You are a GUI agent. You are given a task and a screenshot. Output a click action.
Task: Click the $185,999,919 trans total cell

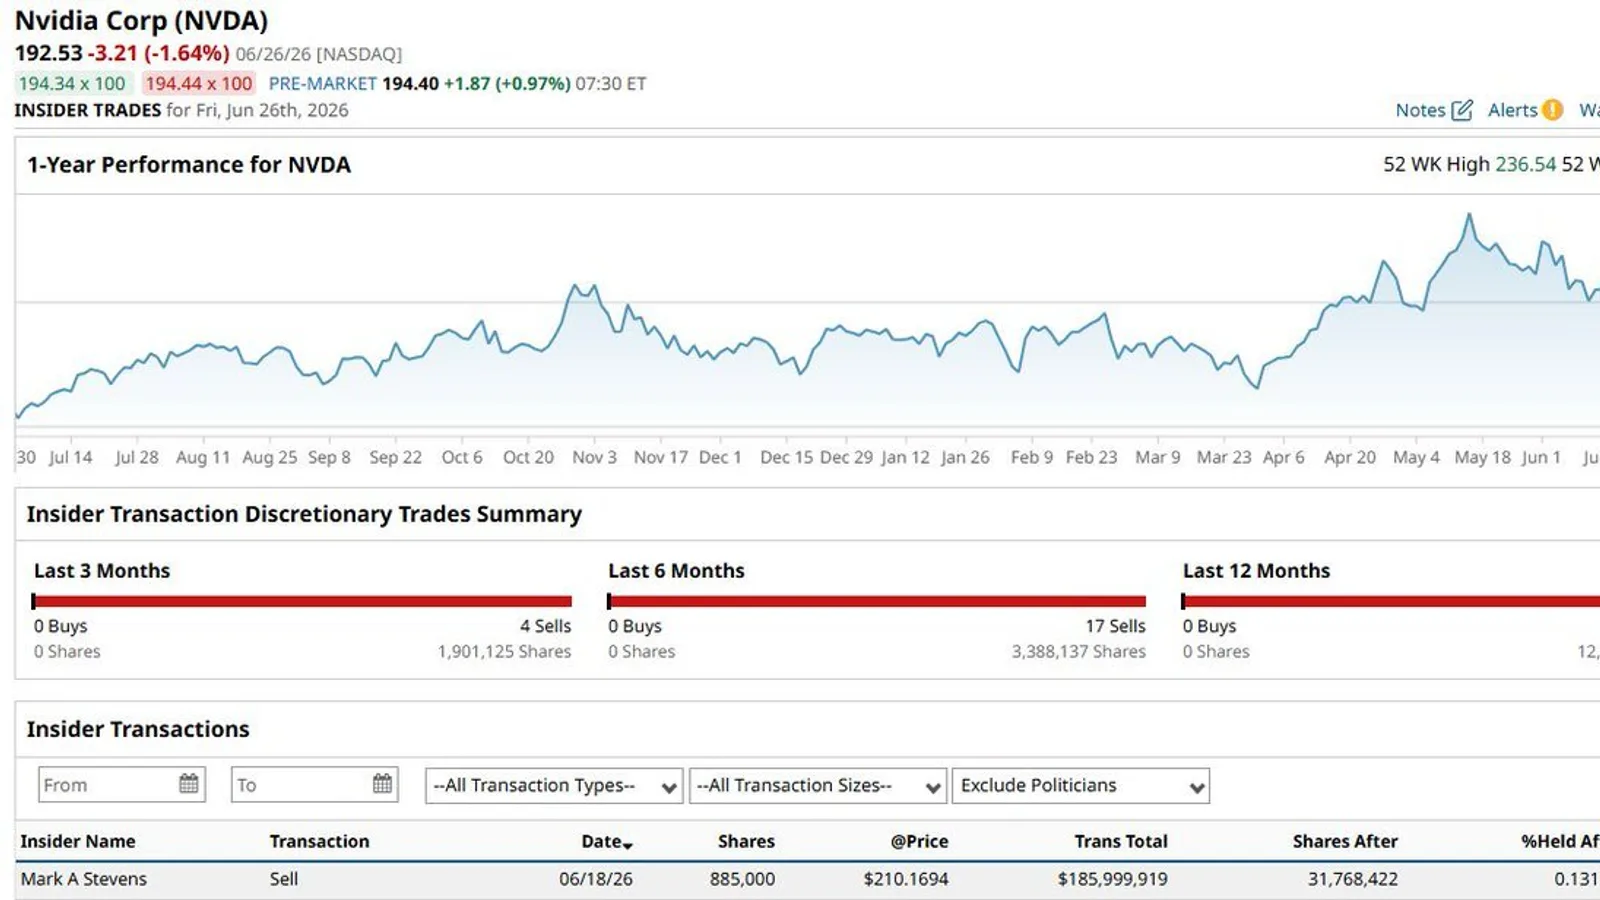[x=1112, y=879]
